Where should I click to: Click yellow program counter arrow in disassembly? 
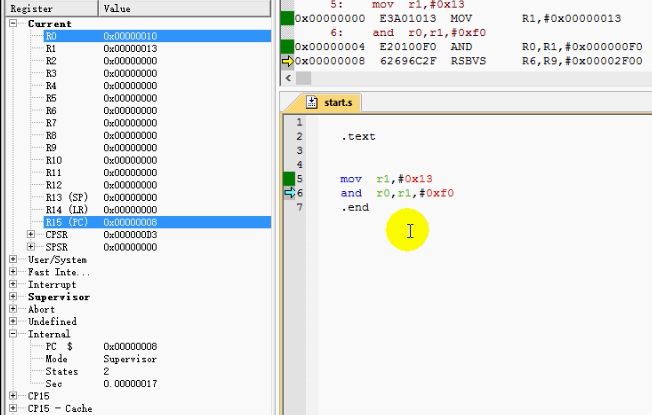286,60
